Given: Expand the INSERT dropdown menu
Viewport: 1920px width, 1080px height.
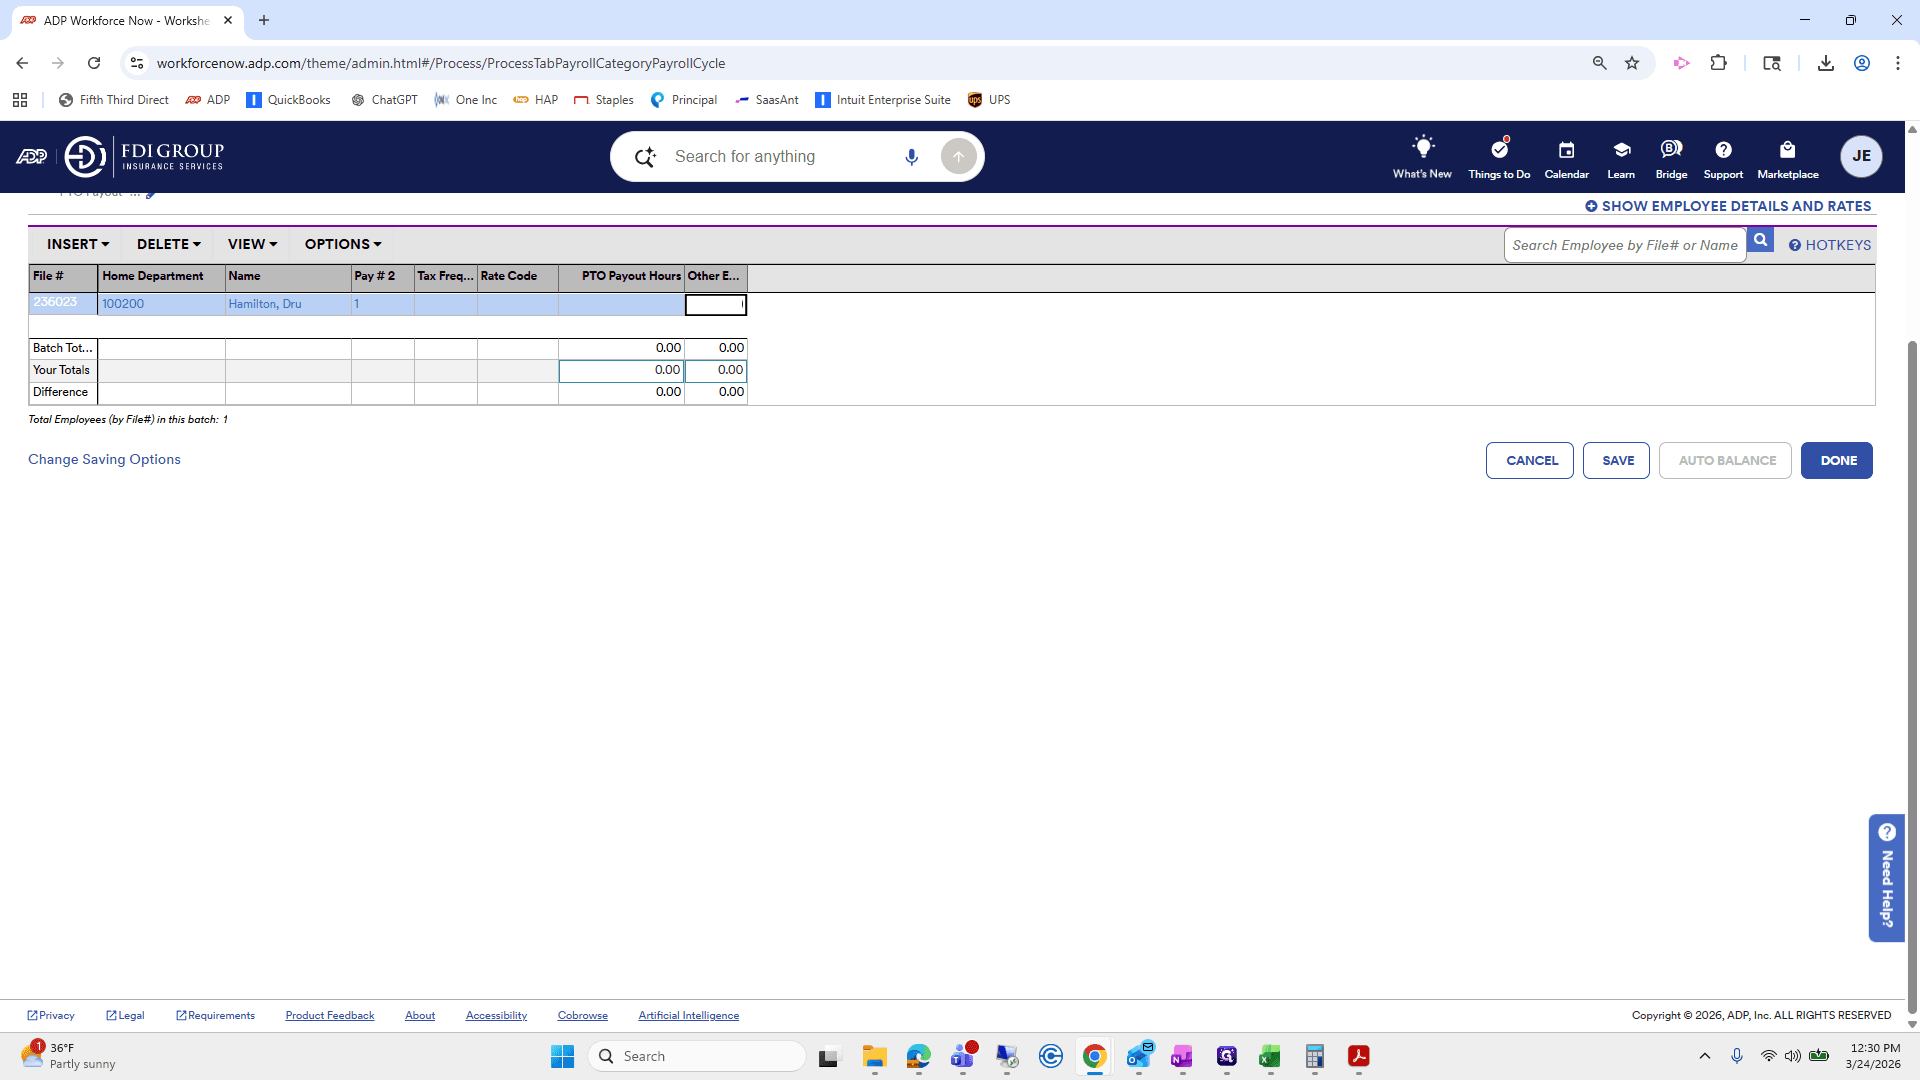Looking at the screenshot, I should coord(78,244).
